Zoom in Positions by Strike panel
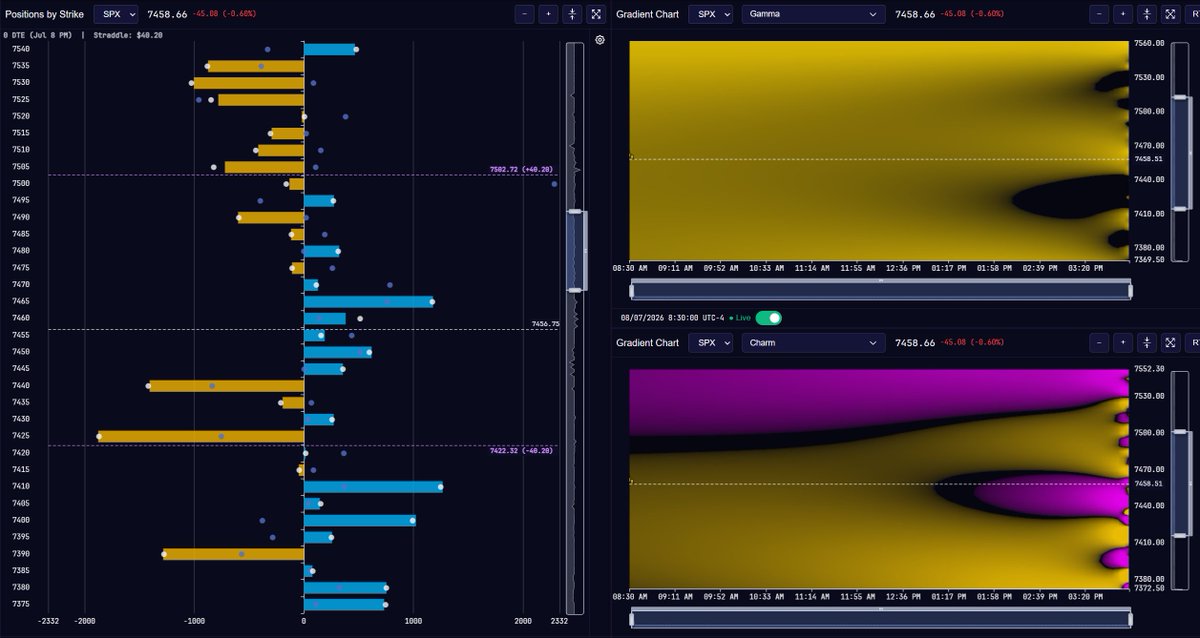Image resolution: width=1200 pixels, height=638 pixels. (x=549, y=14)
